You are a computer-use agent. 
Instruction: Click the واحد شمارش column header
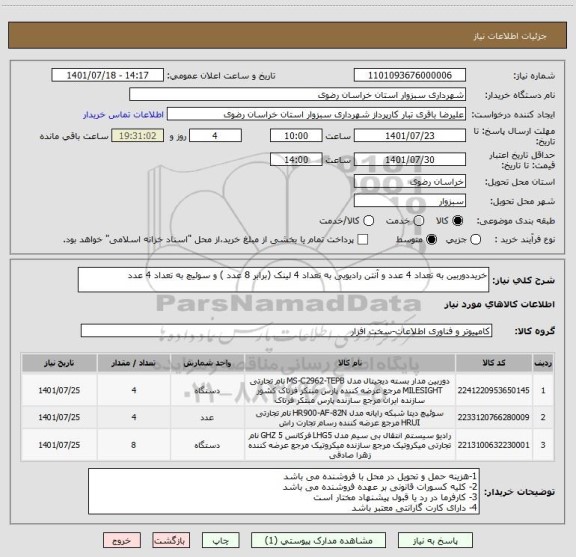click(207, 363)
